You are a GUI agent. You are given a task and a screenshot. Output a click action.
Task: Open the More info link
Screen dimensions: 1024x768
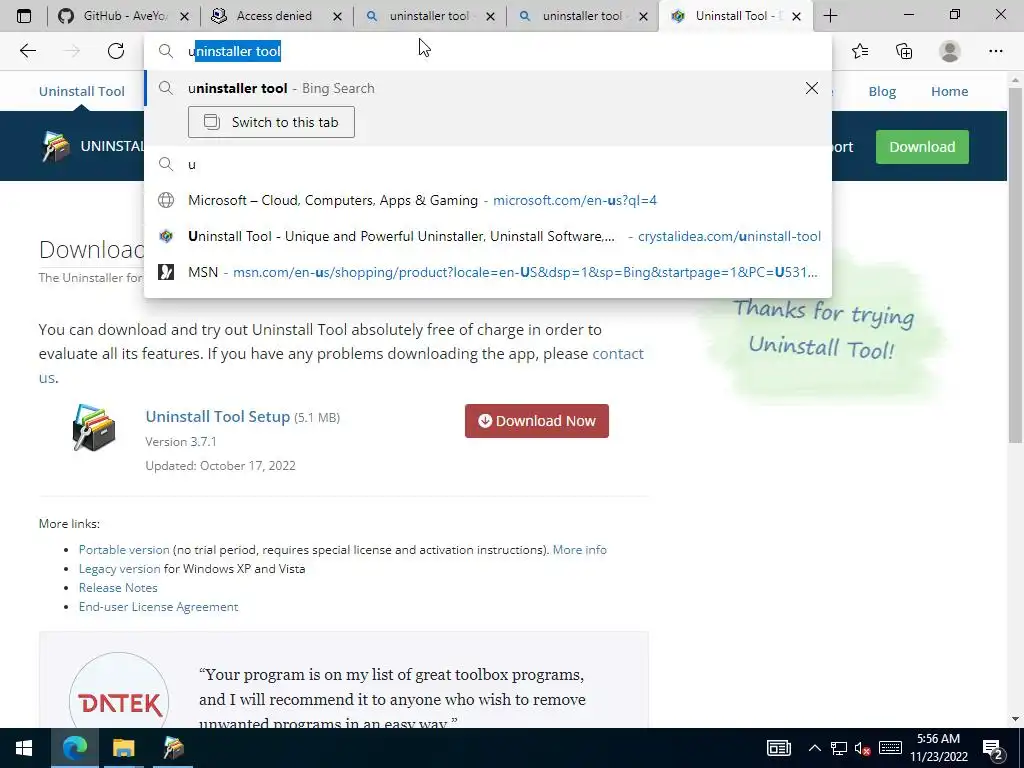coord(579,550)
